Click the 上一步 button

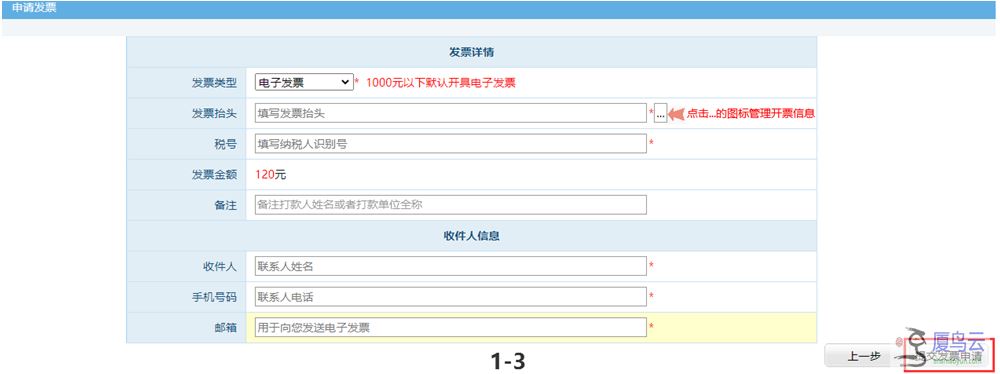click(x=864, y=357)
